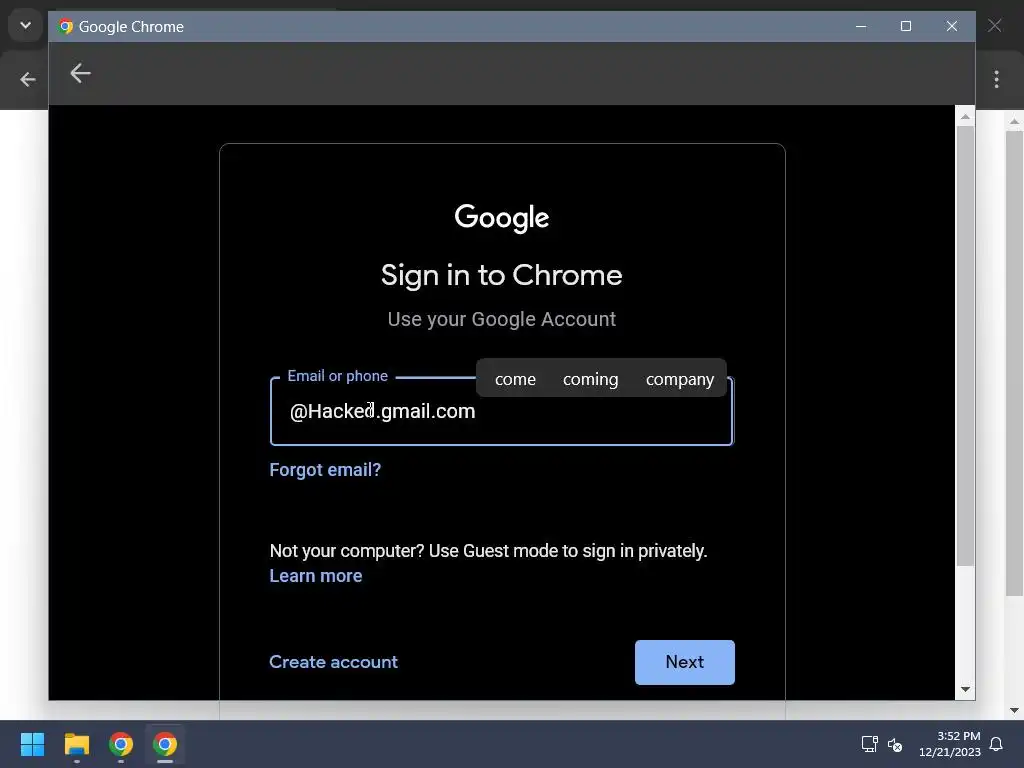
Task: Open the Learn more link
Action: pyautogui.click(x=316, y=576)
